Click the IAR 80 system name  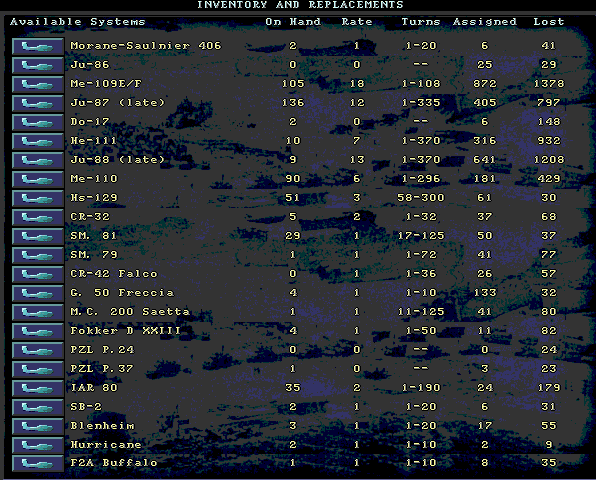pos(94,388)
